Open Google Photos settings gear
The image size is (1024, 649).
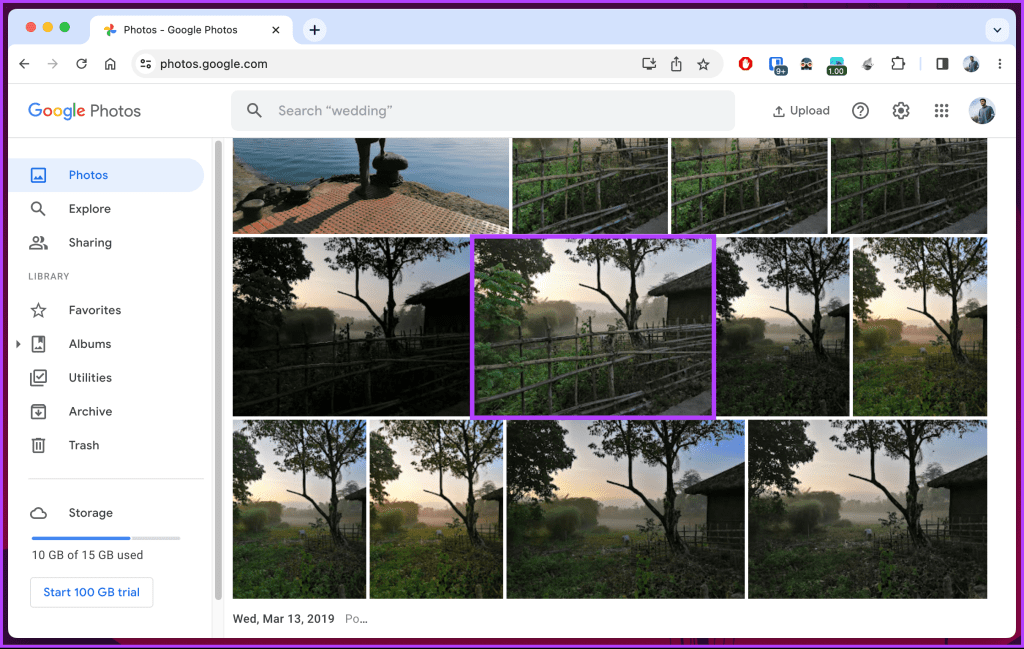(x=900, y=110)
